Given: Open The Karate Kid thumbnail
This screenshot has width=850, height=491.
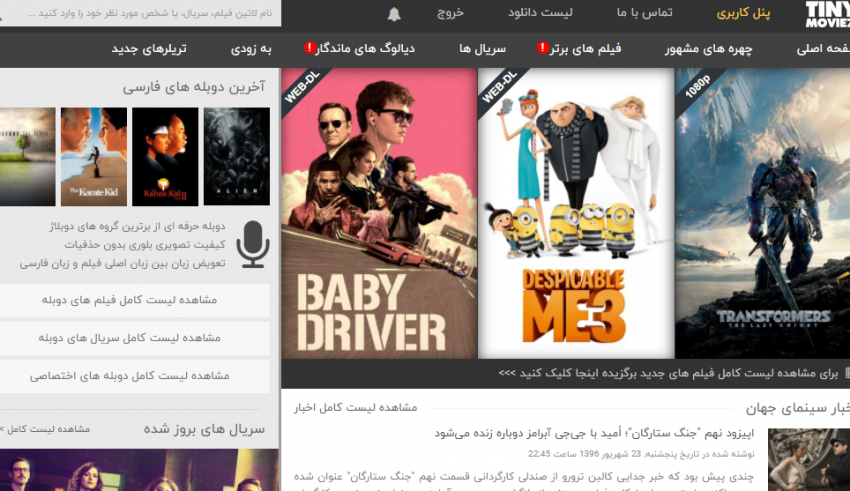Looking at the screenshot, I should [x=94, y=156].
